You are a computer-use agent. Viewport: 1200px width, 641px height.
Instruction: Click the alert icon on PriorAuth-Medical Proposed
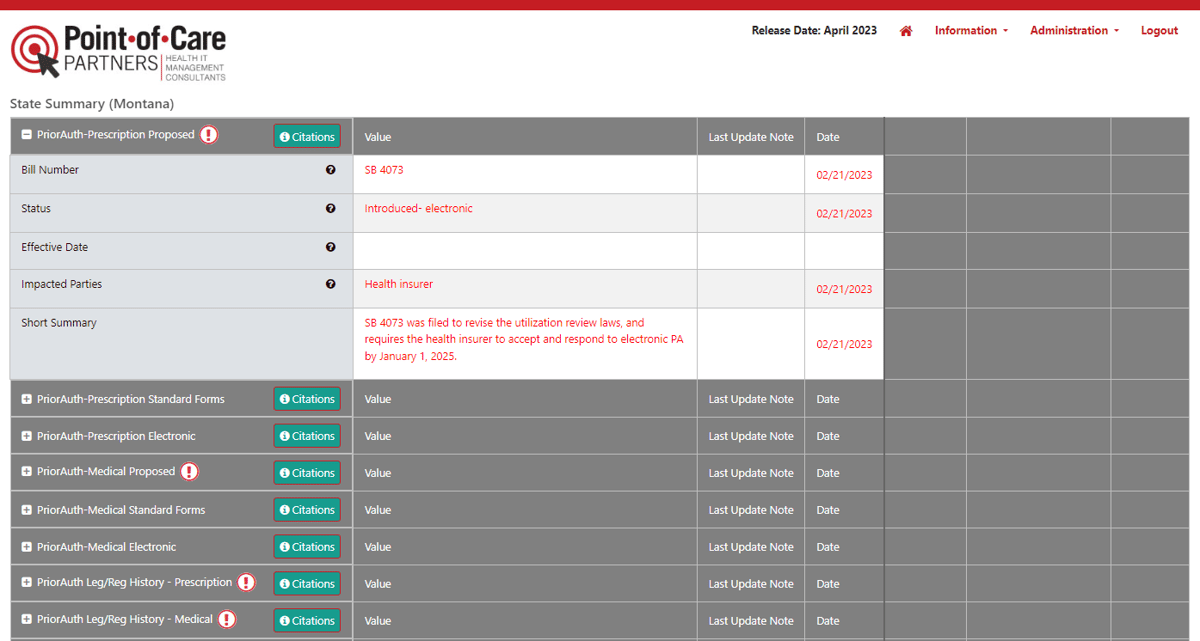tap(189, 472)
